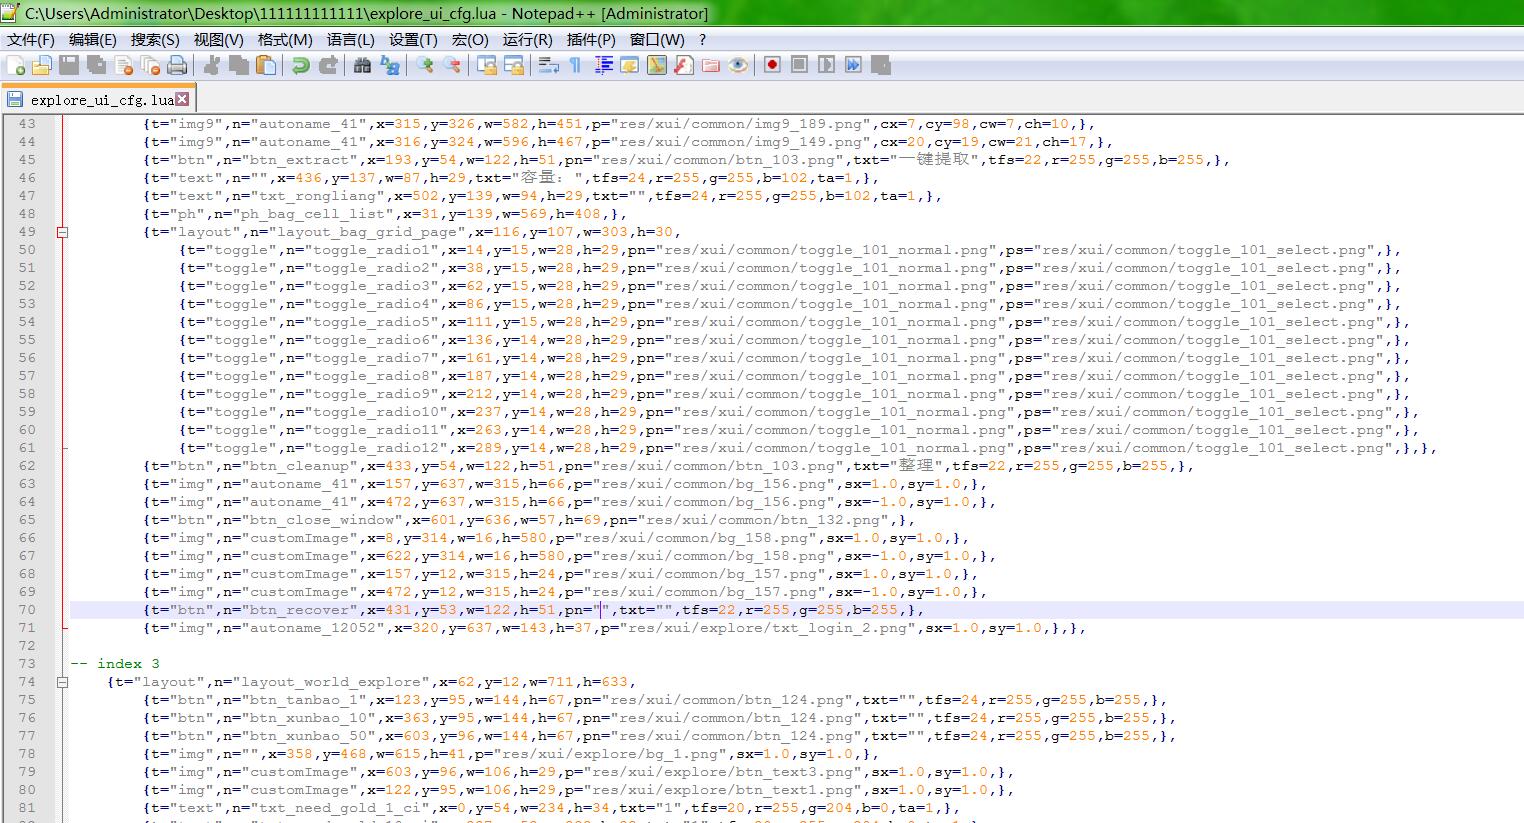Collapse the layout_bag_grid_page fold on line 49
1524x823 pixels.
[62, 232]
